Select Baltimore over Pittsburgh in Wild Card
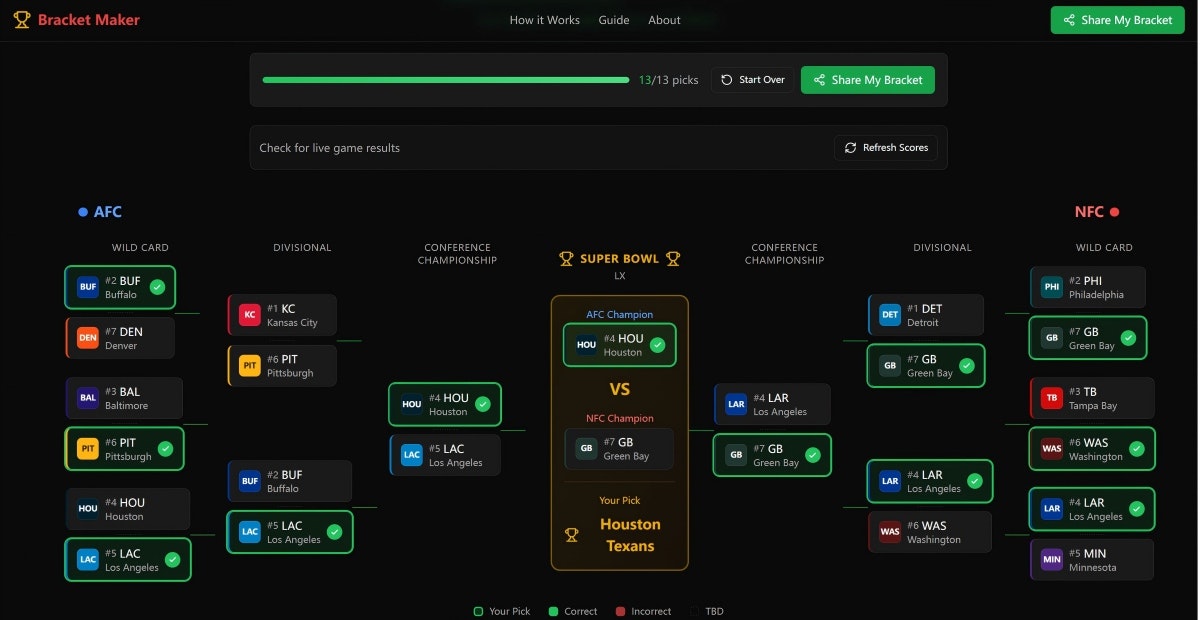This screenshot has width=1200, height=620. coord(124,398)
